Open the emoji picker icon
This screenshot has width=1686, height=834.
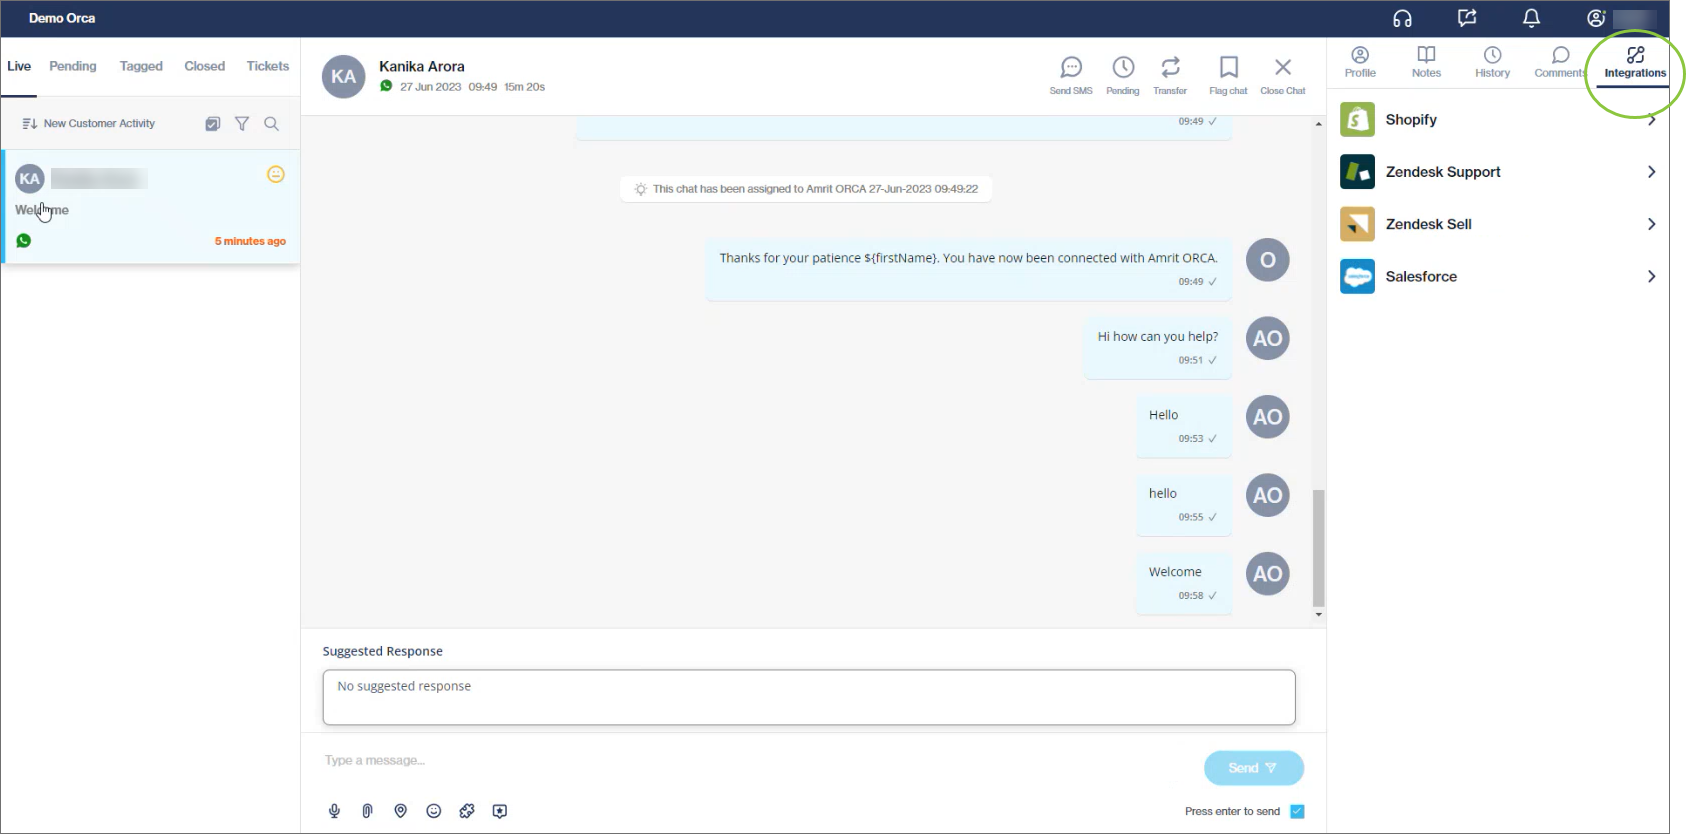click(433, 811)
